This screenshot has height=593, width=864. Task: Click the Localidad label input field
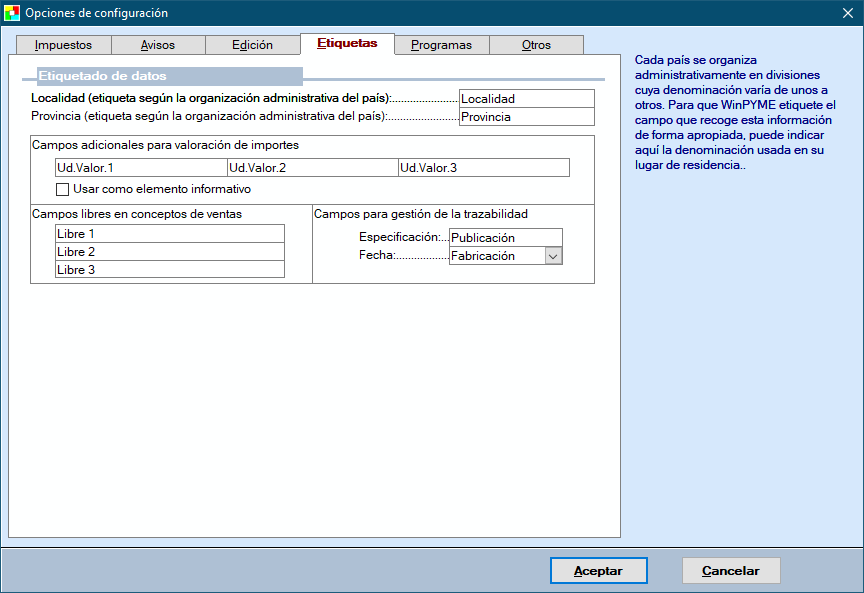click(x=526, y=99)
